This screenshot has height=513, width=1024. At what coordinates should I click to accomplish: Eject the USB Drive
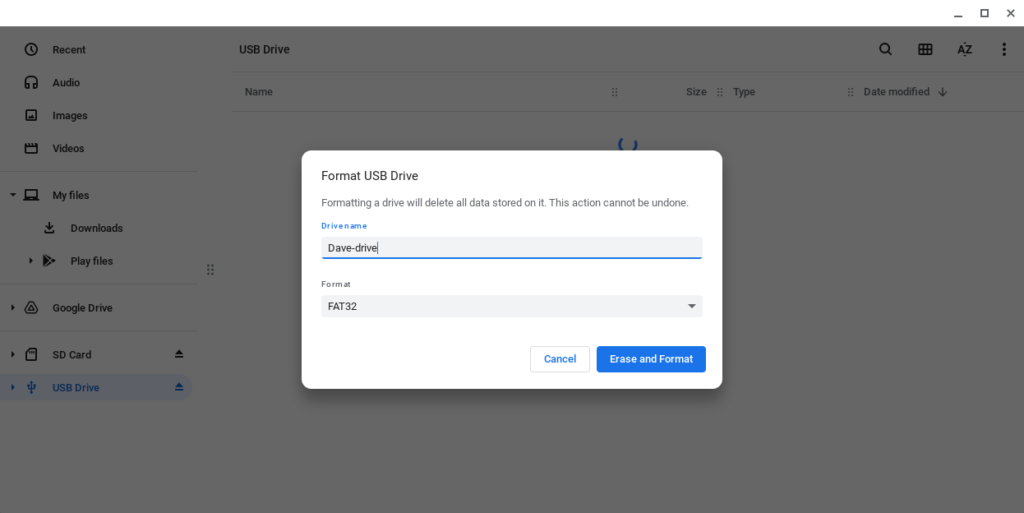click(179, 387)
